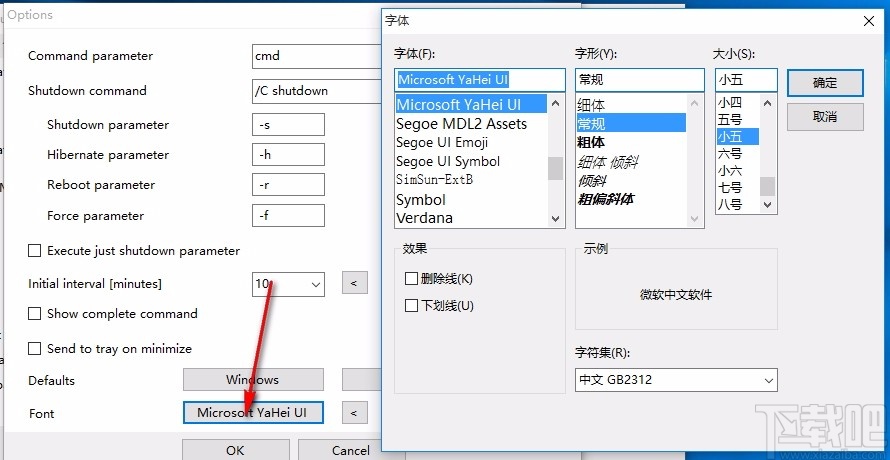Select size 小四

point(737,103)
